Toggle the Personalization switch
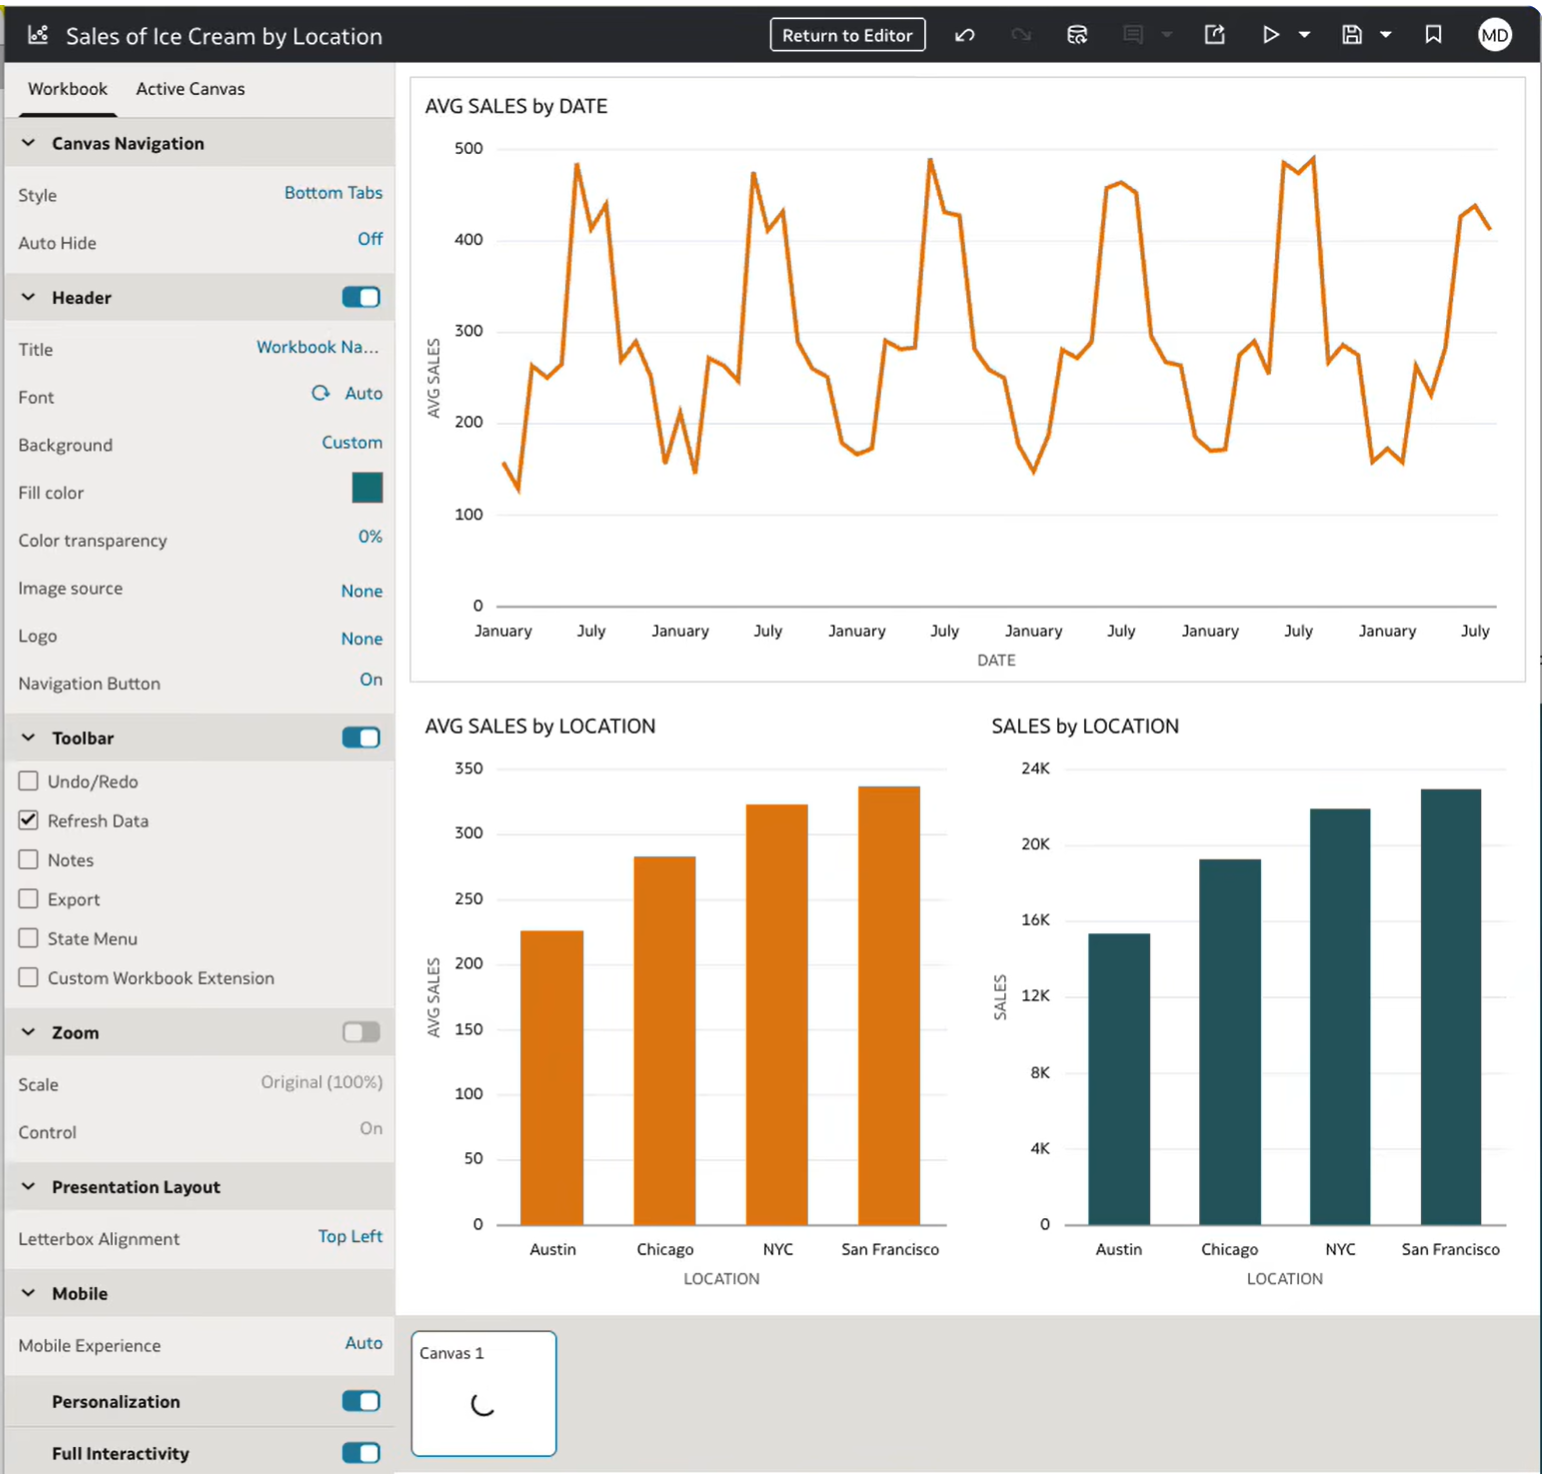Viewport: 1542px width, 1474px height. click(361, 1401)
